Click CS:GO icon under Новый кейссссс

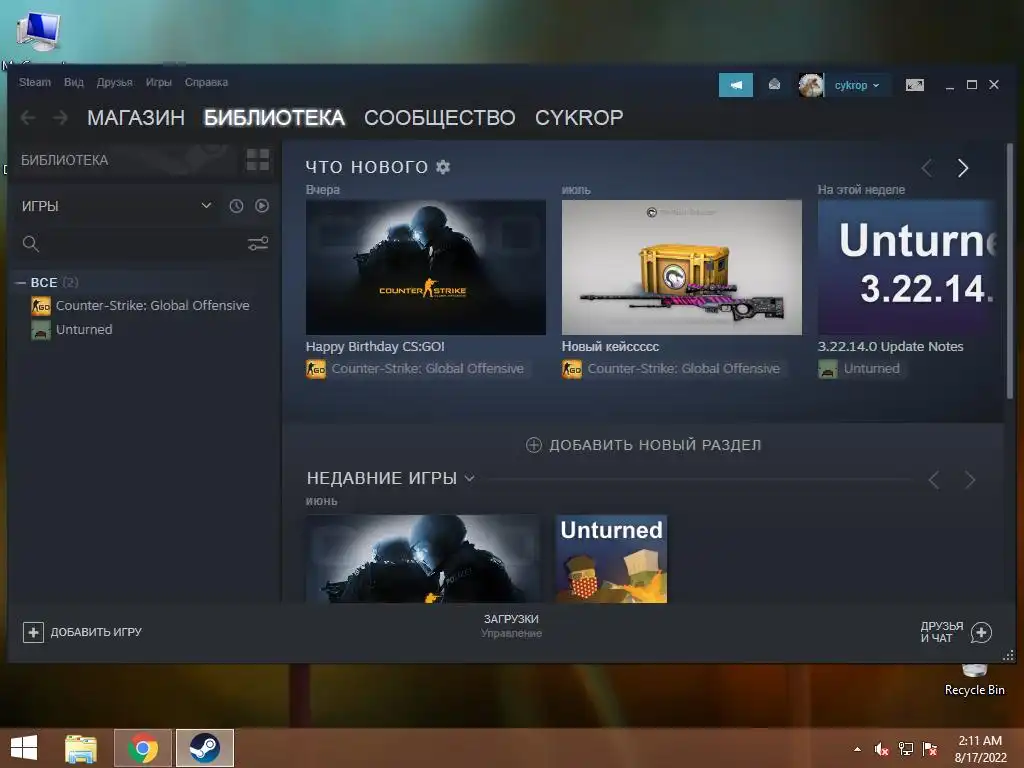571,369
